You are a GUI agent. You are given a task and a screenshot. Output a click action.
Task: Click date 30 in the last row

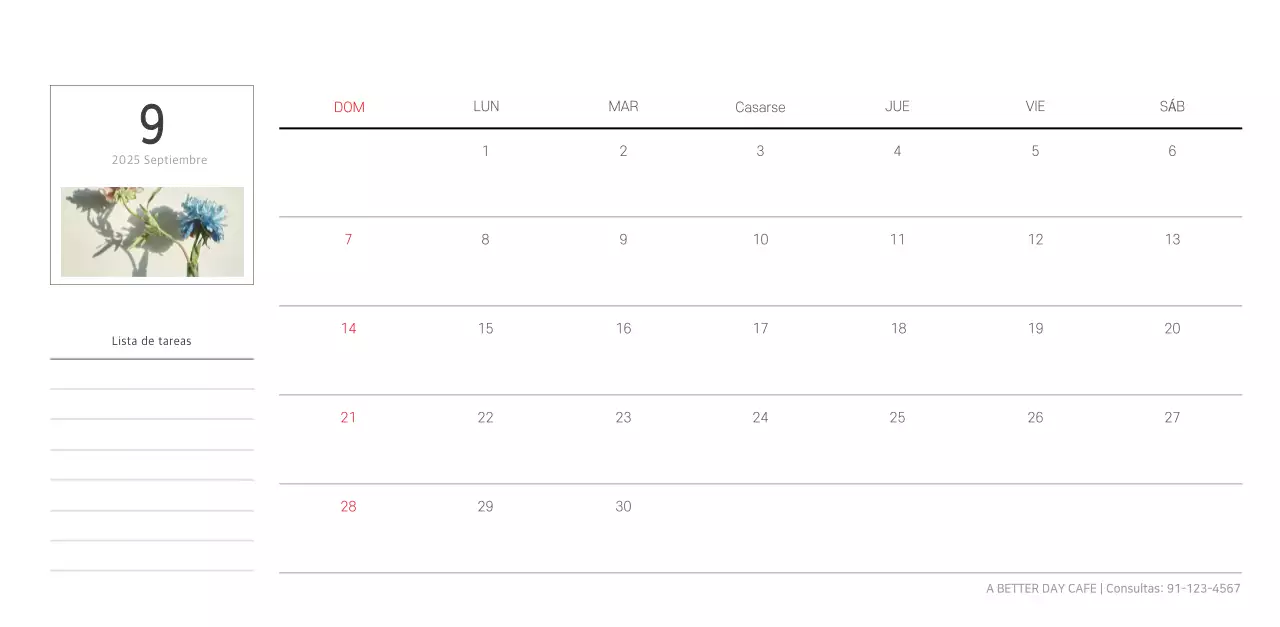(623, 506)
